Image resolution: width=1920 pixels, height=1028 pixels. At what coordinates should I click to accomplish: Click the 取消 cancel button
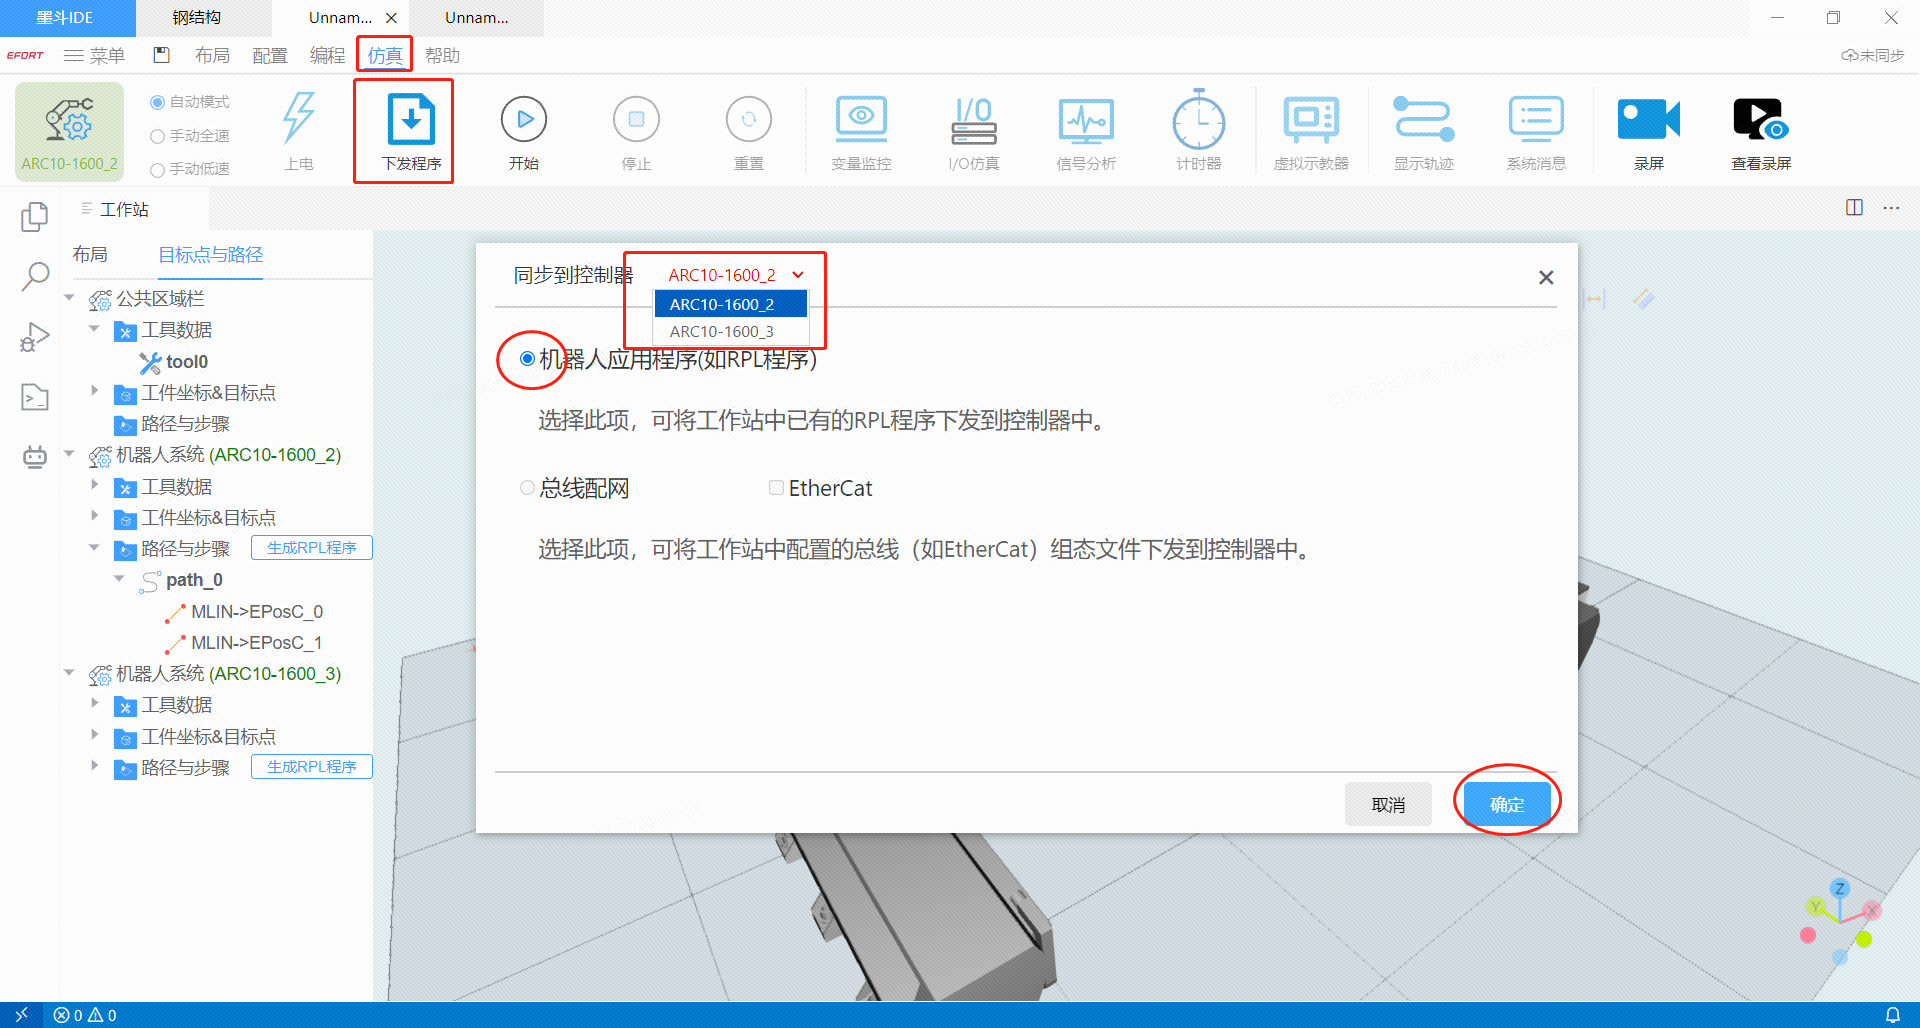1387,804
